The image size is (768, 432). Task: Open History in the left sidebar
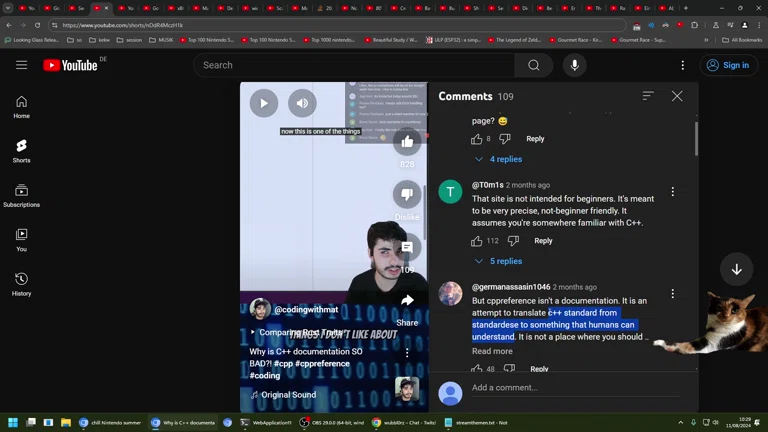(21, 284)
